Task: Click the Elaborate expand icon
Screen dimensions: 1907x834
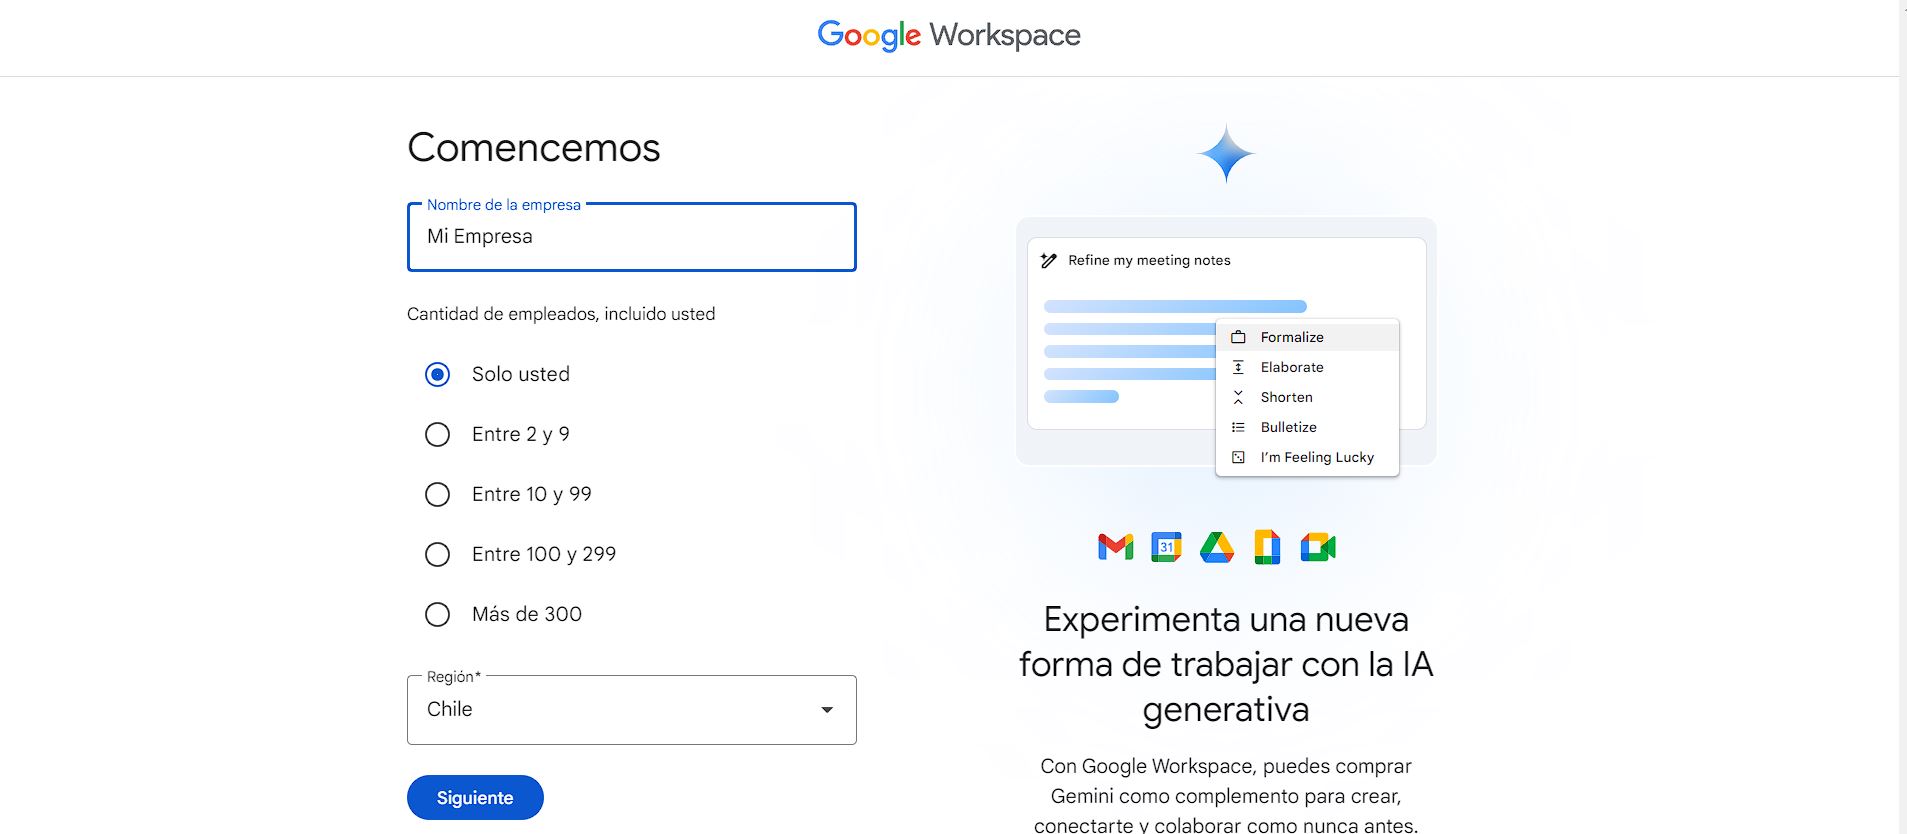Action: [x=1238, y=367]
